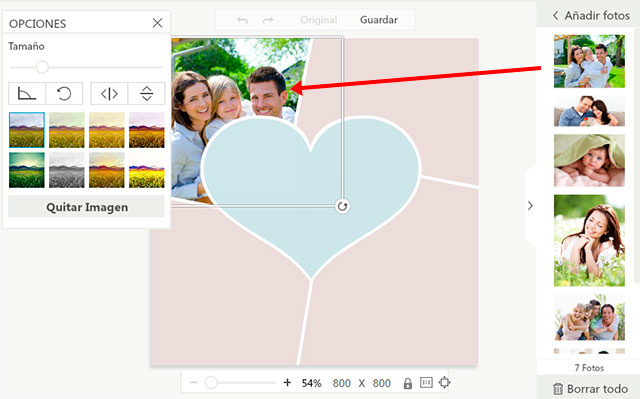The image size is (640, 399).
Task: Select the piggyback family photo thumbnail
Action: click(x=589, y=317)
